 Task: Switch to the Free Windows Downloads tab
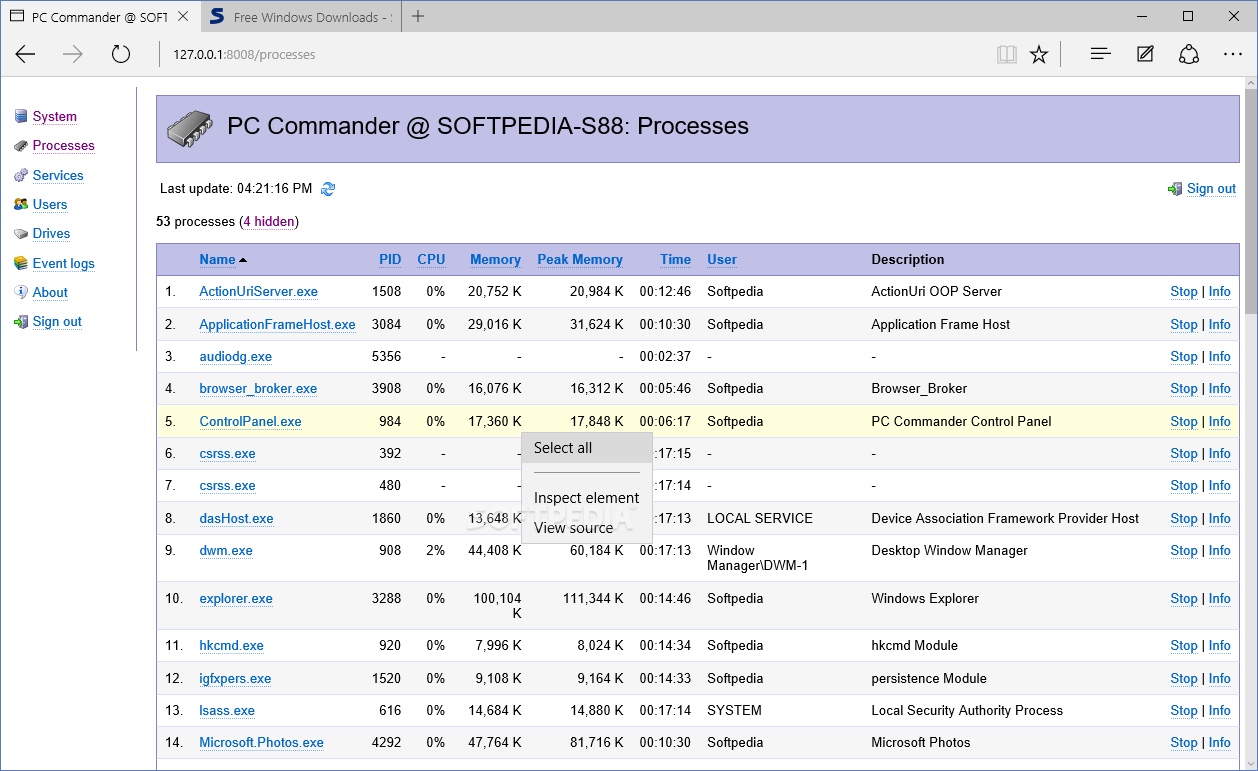[300, 17]
